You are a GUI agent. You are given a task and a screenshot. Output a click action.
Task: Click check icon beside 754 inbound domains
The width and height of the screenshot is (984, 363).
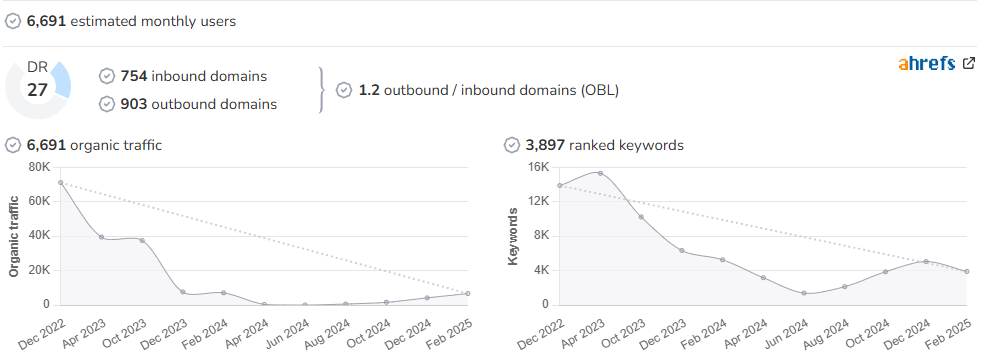point(107,77)
